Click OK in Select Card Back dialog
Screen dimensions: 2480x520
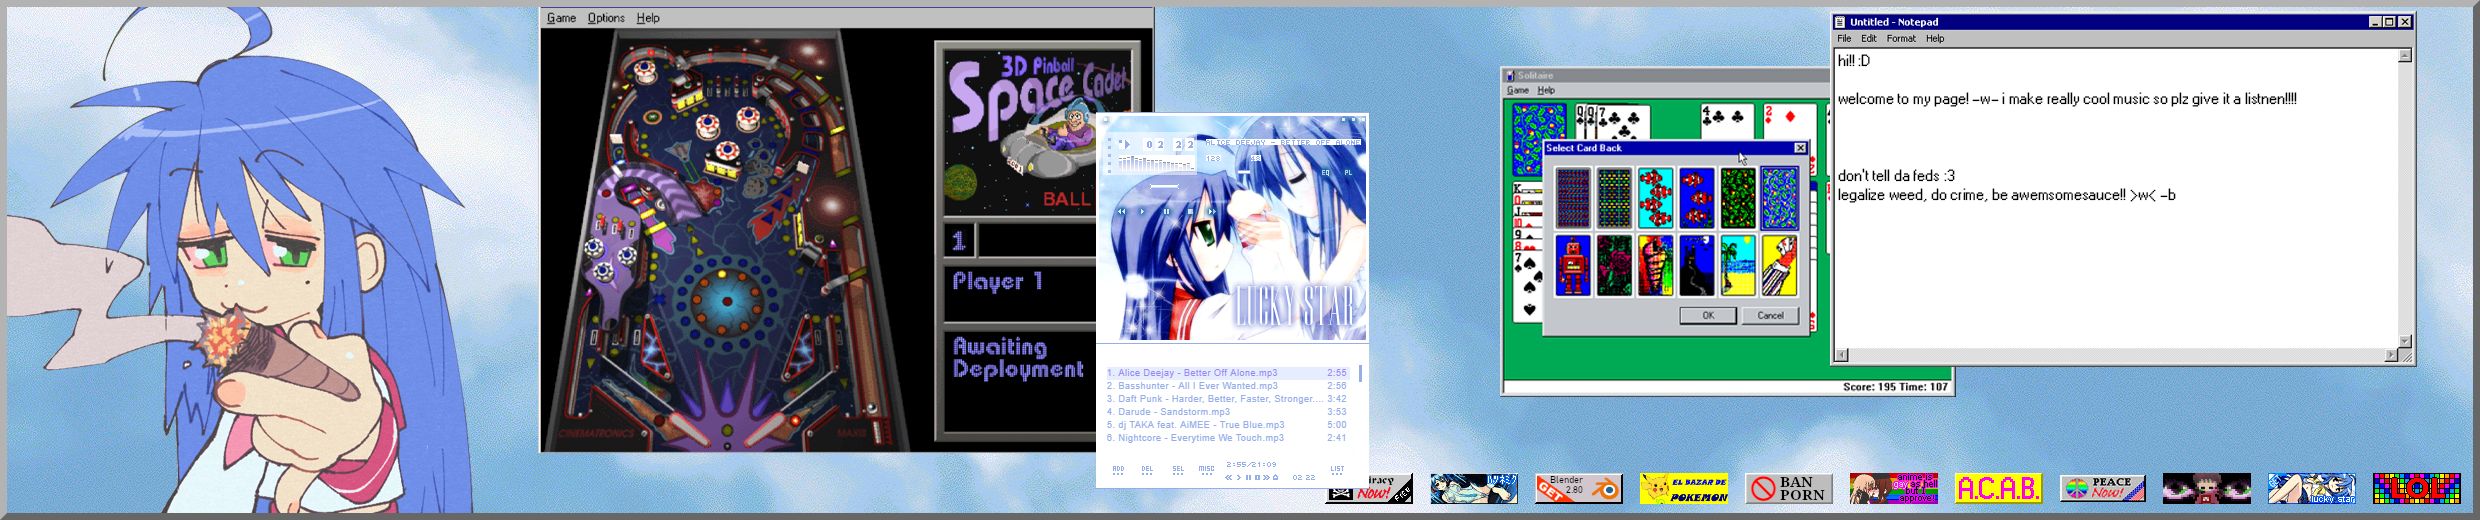(x=1708, y=315)
